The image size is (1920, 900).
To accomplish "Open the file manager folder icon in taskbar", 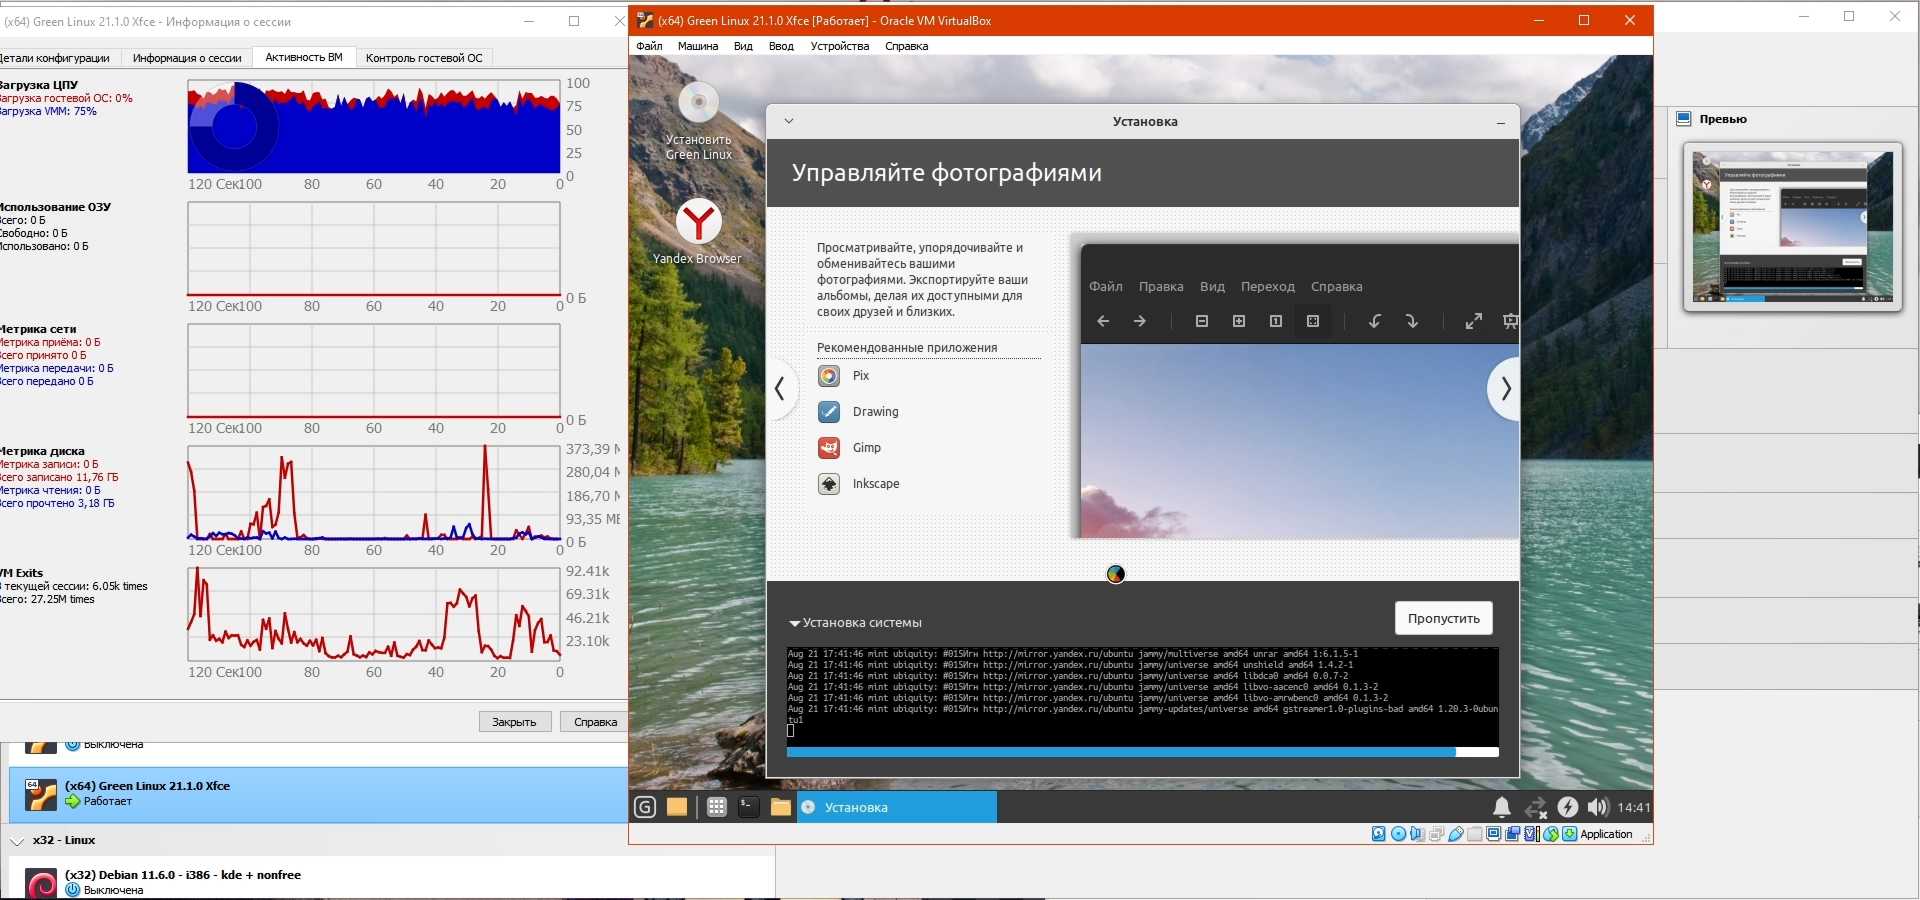I will pos(781,807).
